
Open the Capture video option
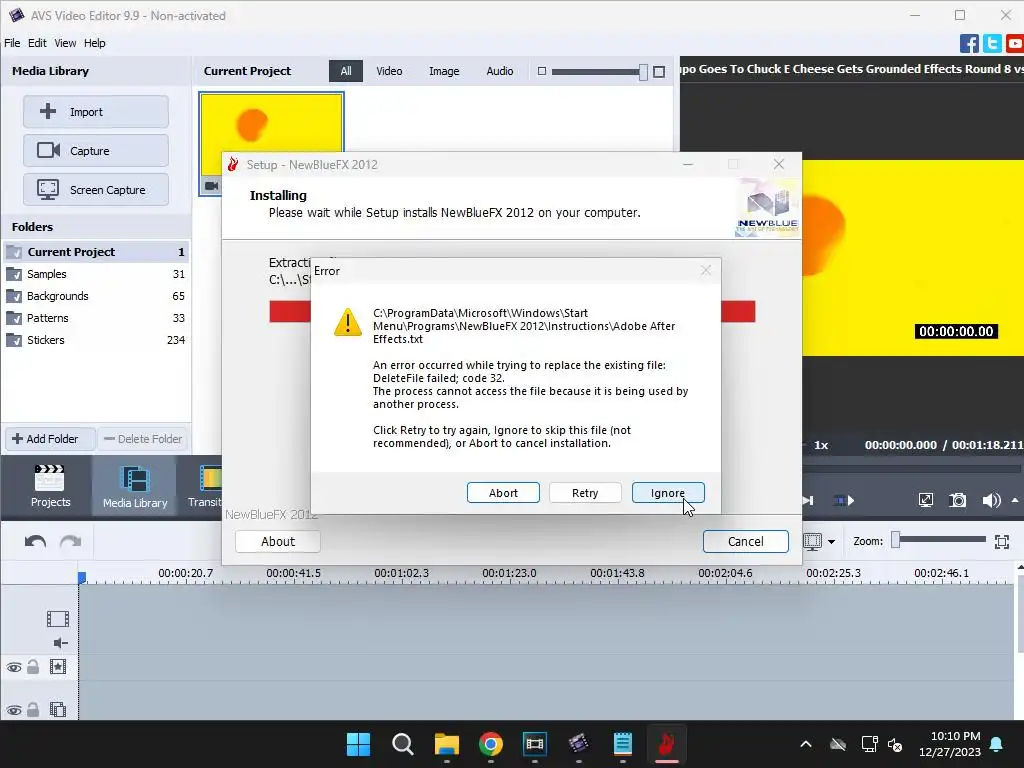(96, 151)
